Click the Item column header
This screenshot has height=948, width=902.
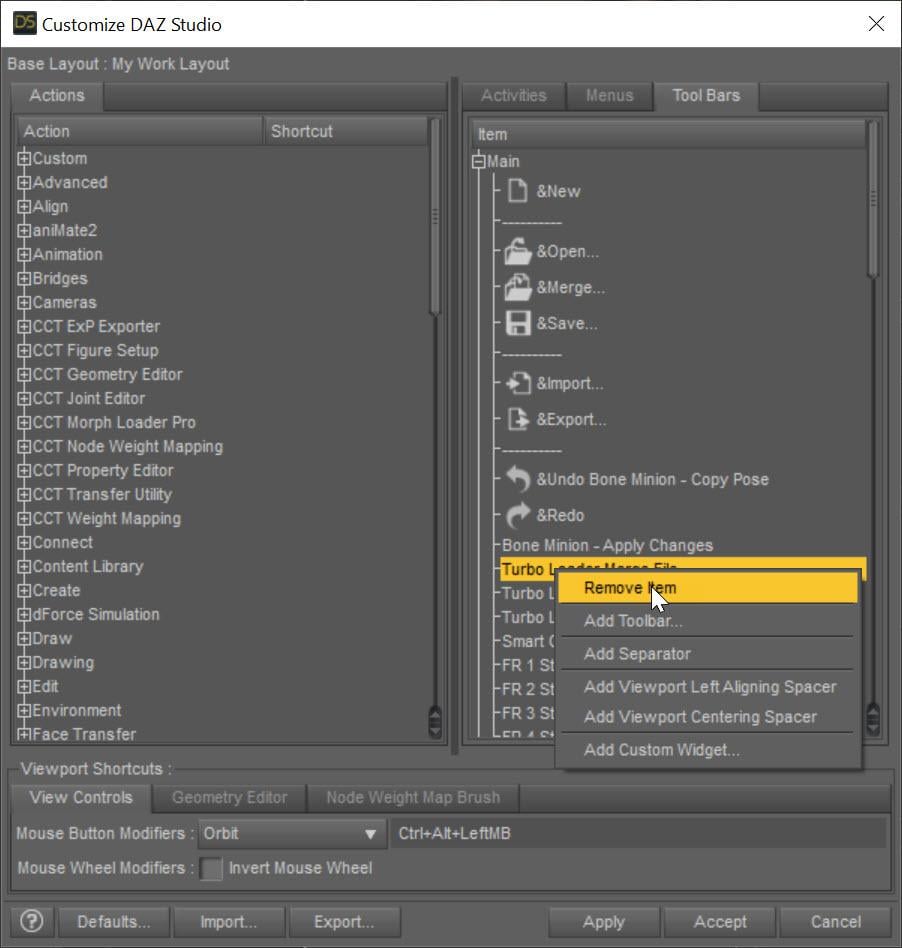[668, 134]
